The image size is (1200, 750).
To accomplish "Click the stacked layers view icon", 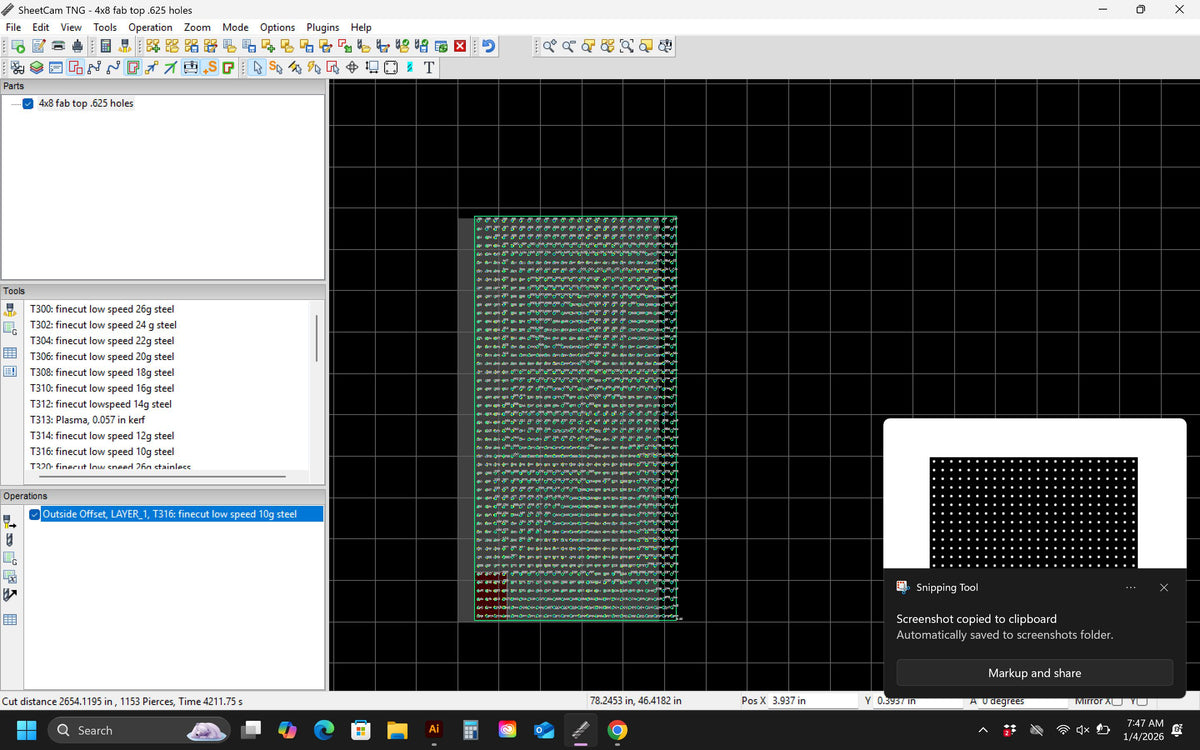I will pos(36,67).
